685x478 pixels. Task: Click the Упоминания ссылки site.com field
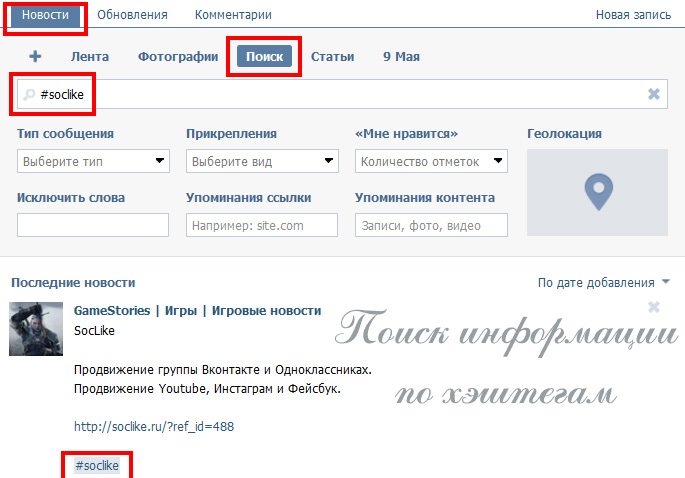tap(262, 225)
